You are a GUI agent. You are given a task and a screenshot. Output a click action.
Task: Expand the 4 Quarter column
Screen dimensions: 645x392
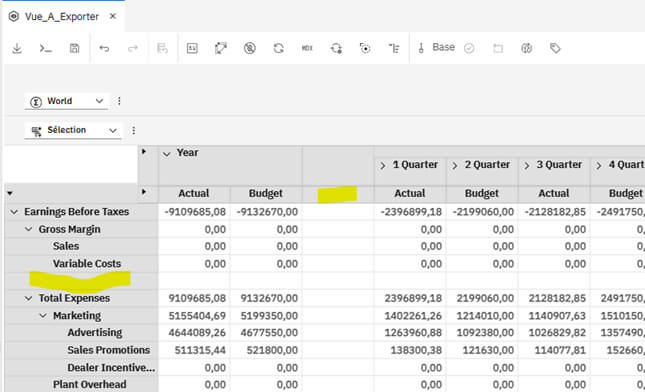click(x=599, y=166)
